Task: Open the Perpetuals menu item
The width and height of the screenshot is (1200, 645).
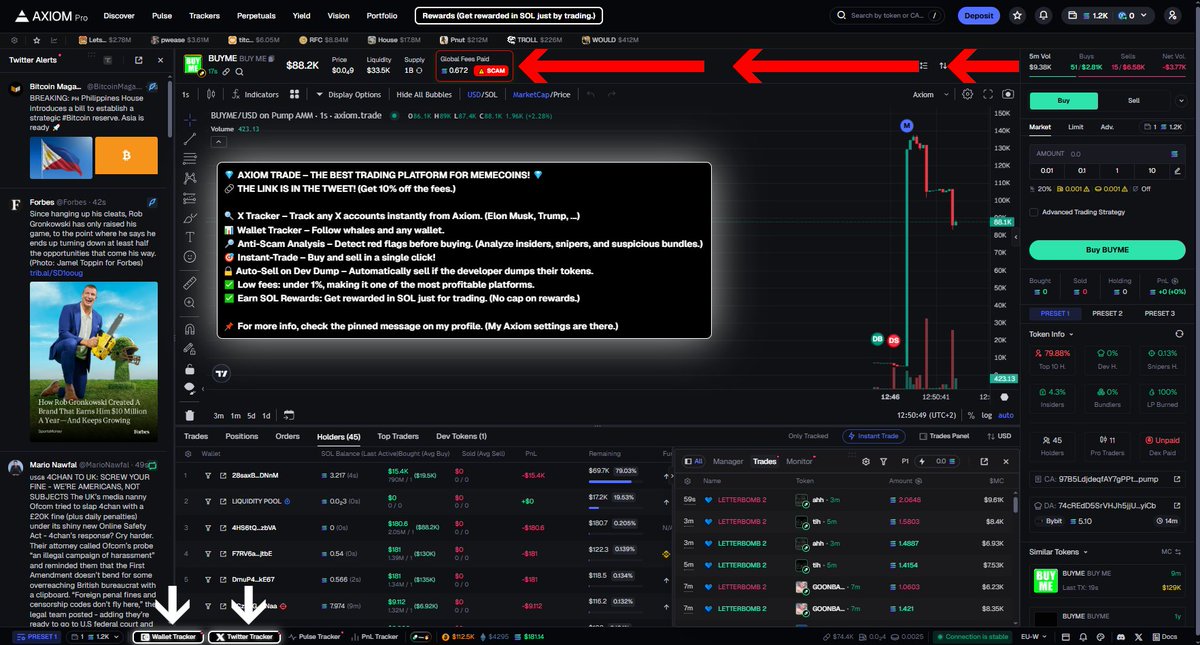Action: (x=257, y=16)
